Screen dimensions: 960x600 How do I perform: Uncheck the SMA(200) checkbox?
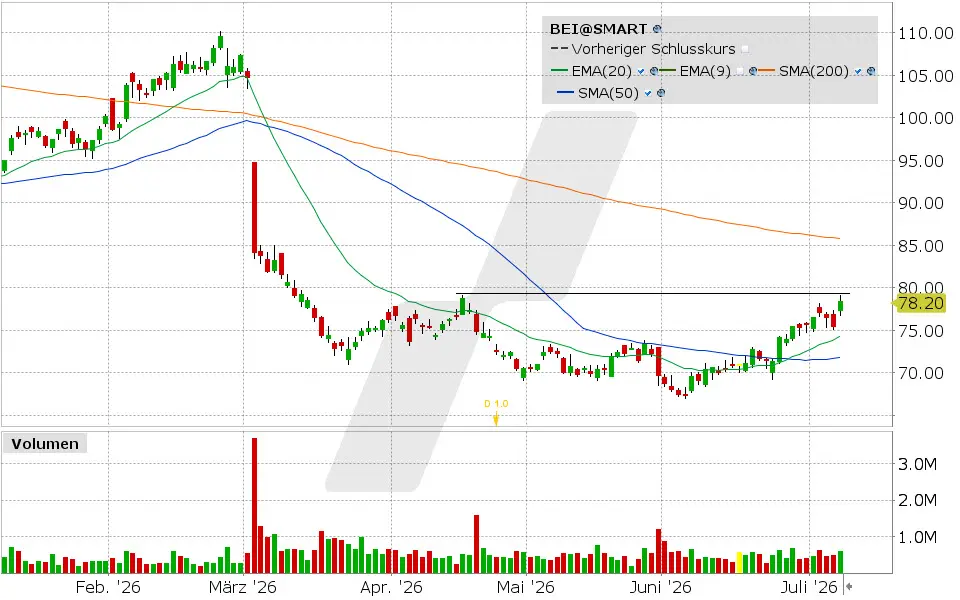(x=858, y=71)
